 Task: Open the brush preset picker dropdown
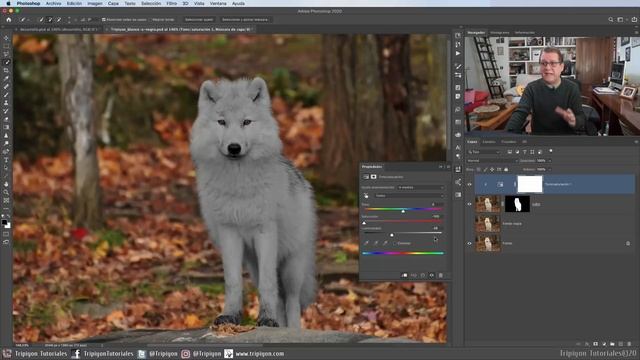pos(24,20)
